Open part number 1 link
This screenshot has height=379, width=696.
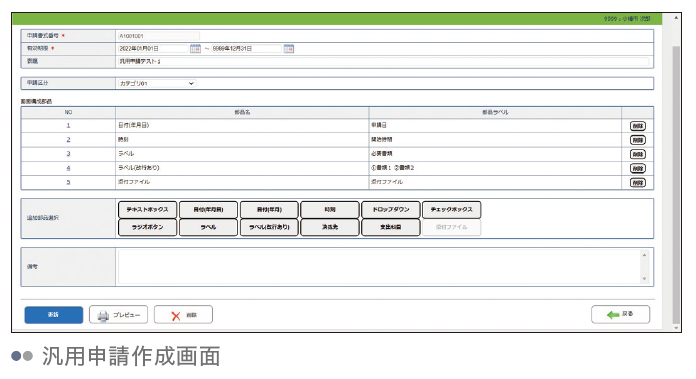click(x=68, y=126)
